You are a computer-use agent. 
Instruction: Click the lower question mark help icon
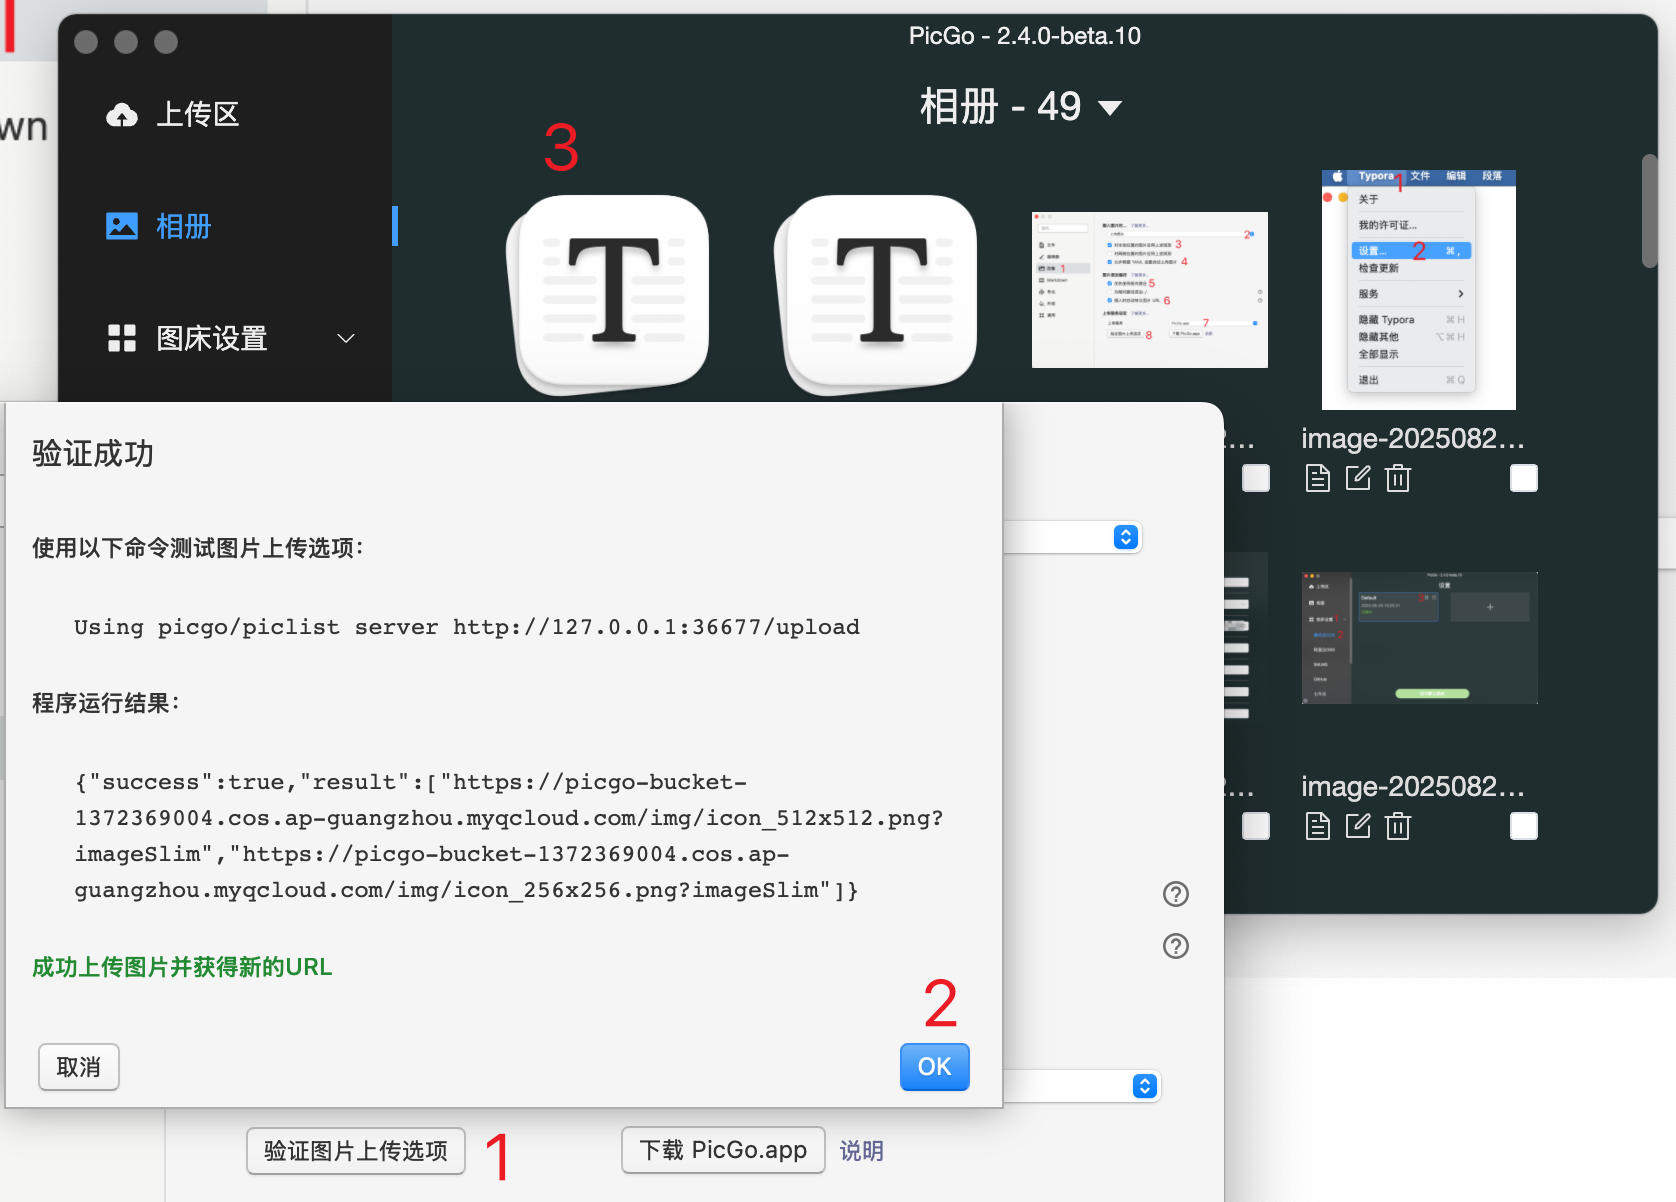(x=1176, y=946)
